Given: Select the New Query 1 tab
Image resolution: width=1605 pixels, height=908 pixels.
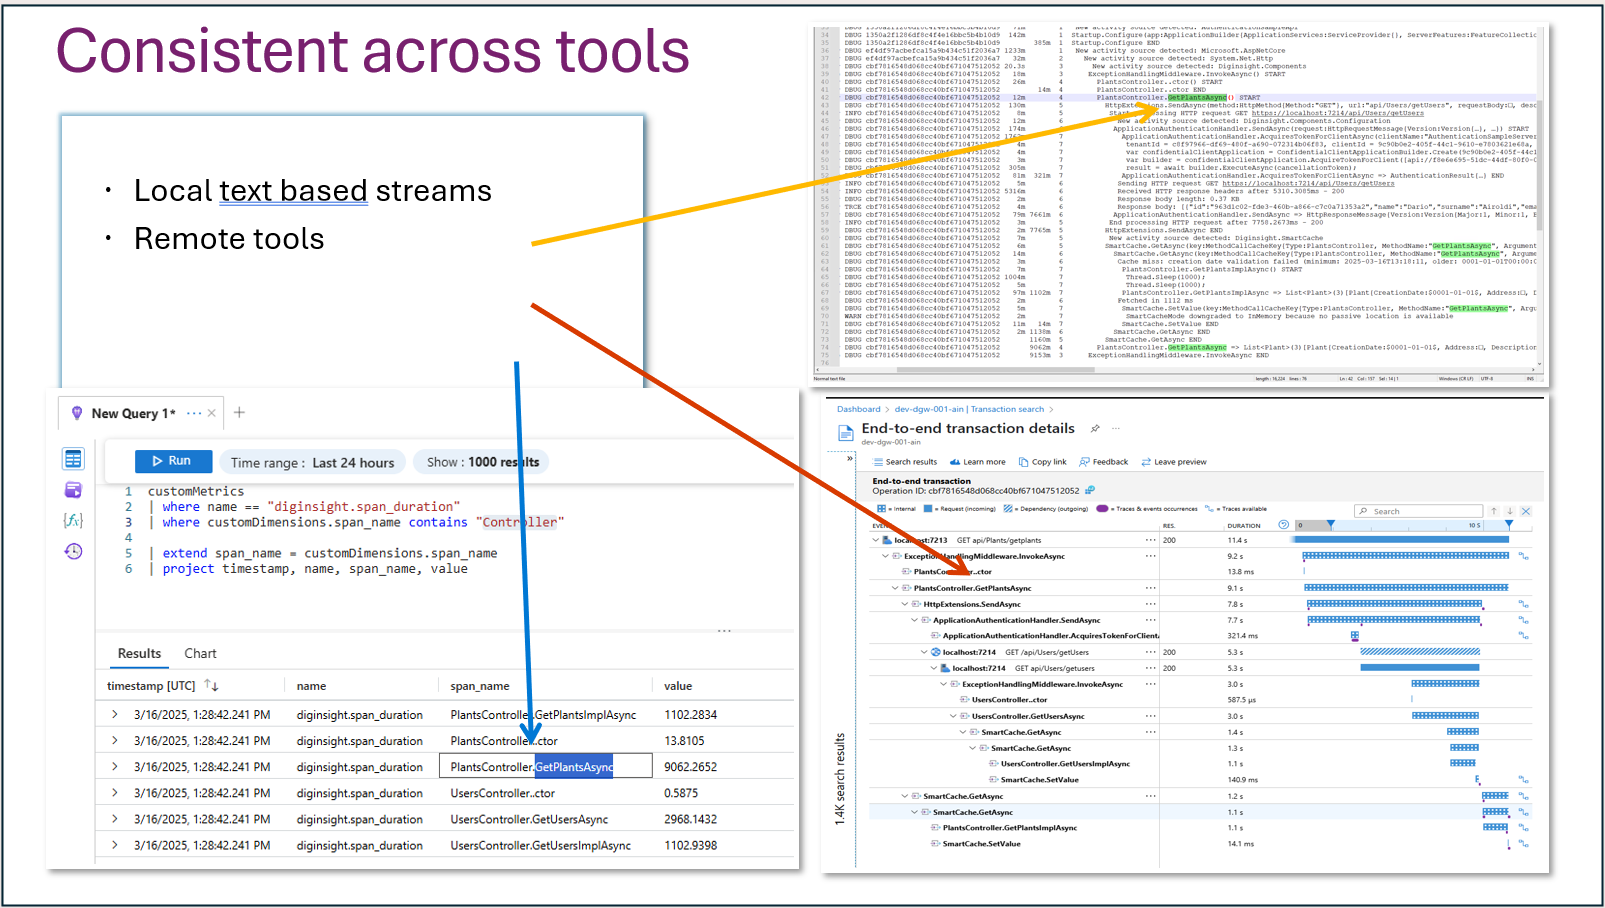Looking at the screenshot, I should point(132,413).
